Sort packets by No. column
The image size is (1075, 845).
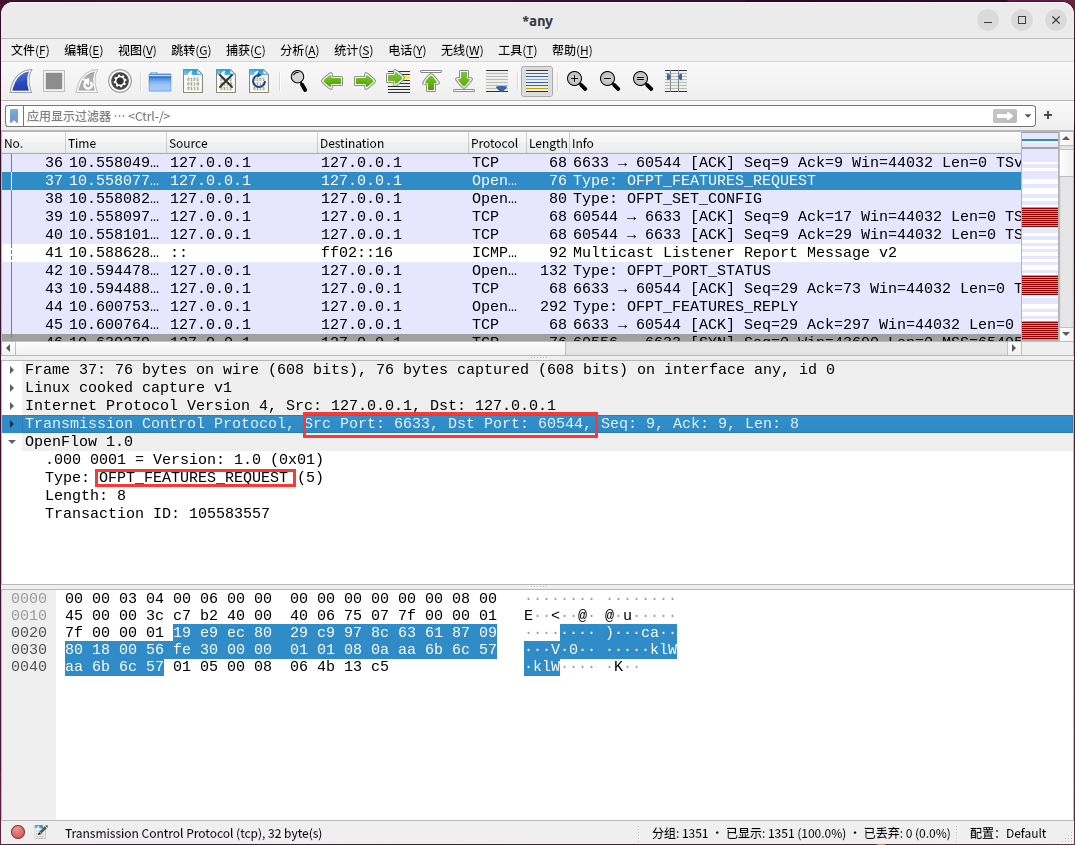34,143
